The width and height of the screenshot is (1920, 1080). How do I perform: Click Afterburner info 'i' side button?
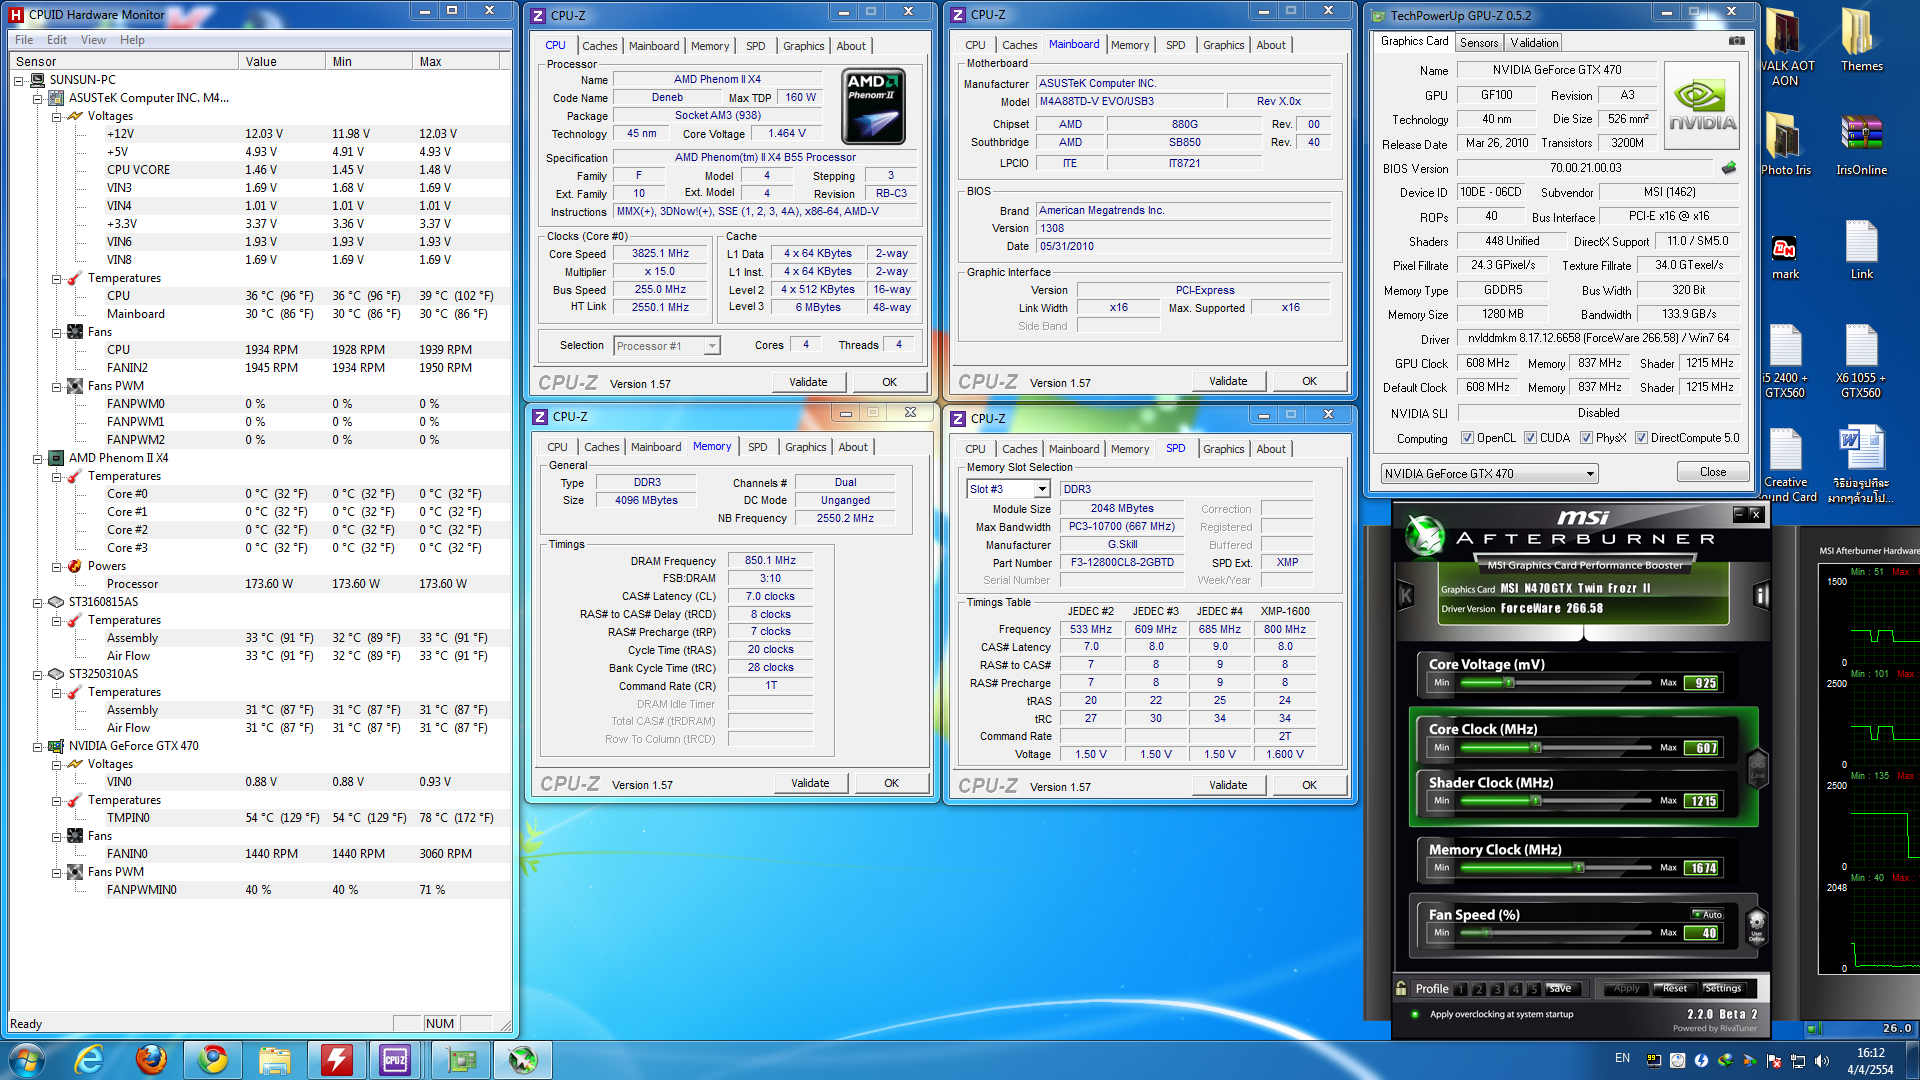point(1761,596)
